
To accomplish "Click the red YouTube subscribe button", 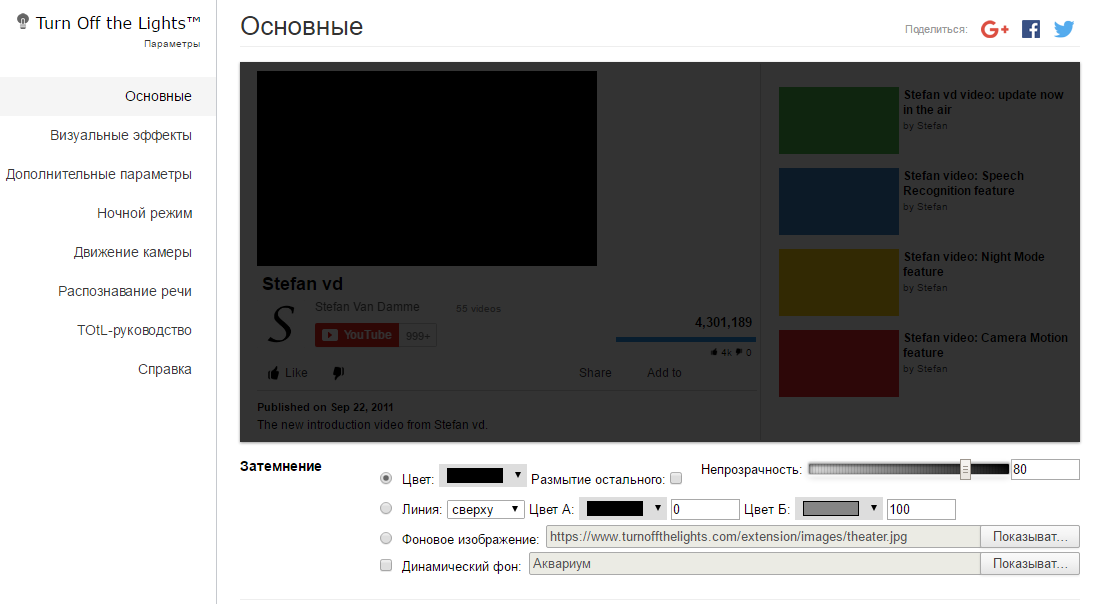I will [x=357, y=335].
